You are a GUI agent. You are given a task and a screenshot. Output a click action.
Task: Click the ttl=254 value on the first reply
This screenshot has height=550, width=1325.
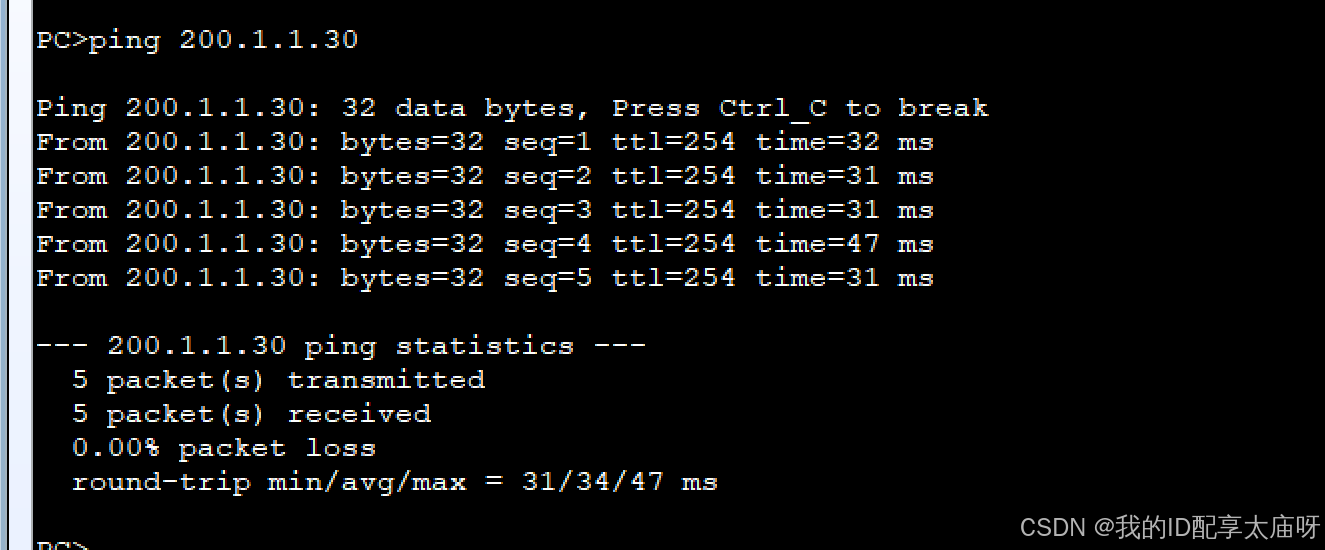673,142
